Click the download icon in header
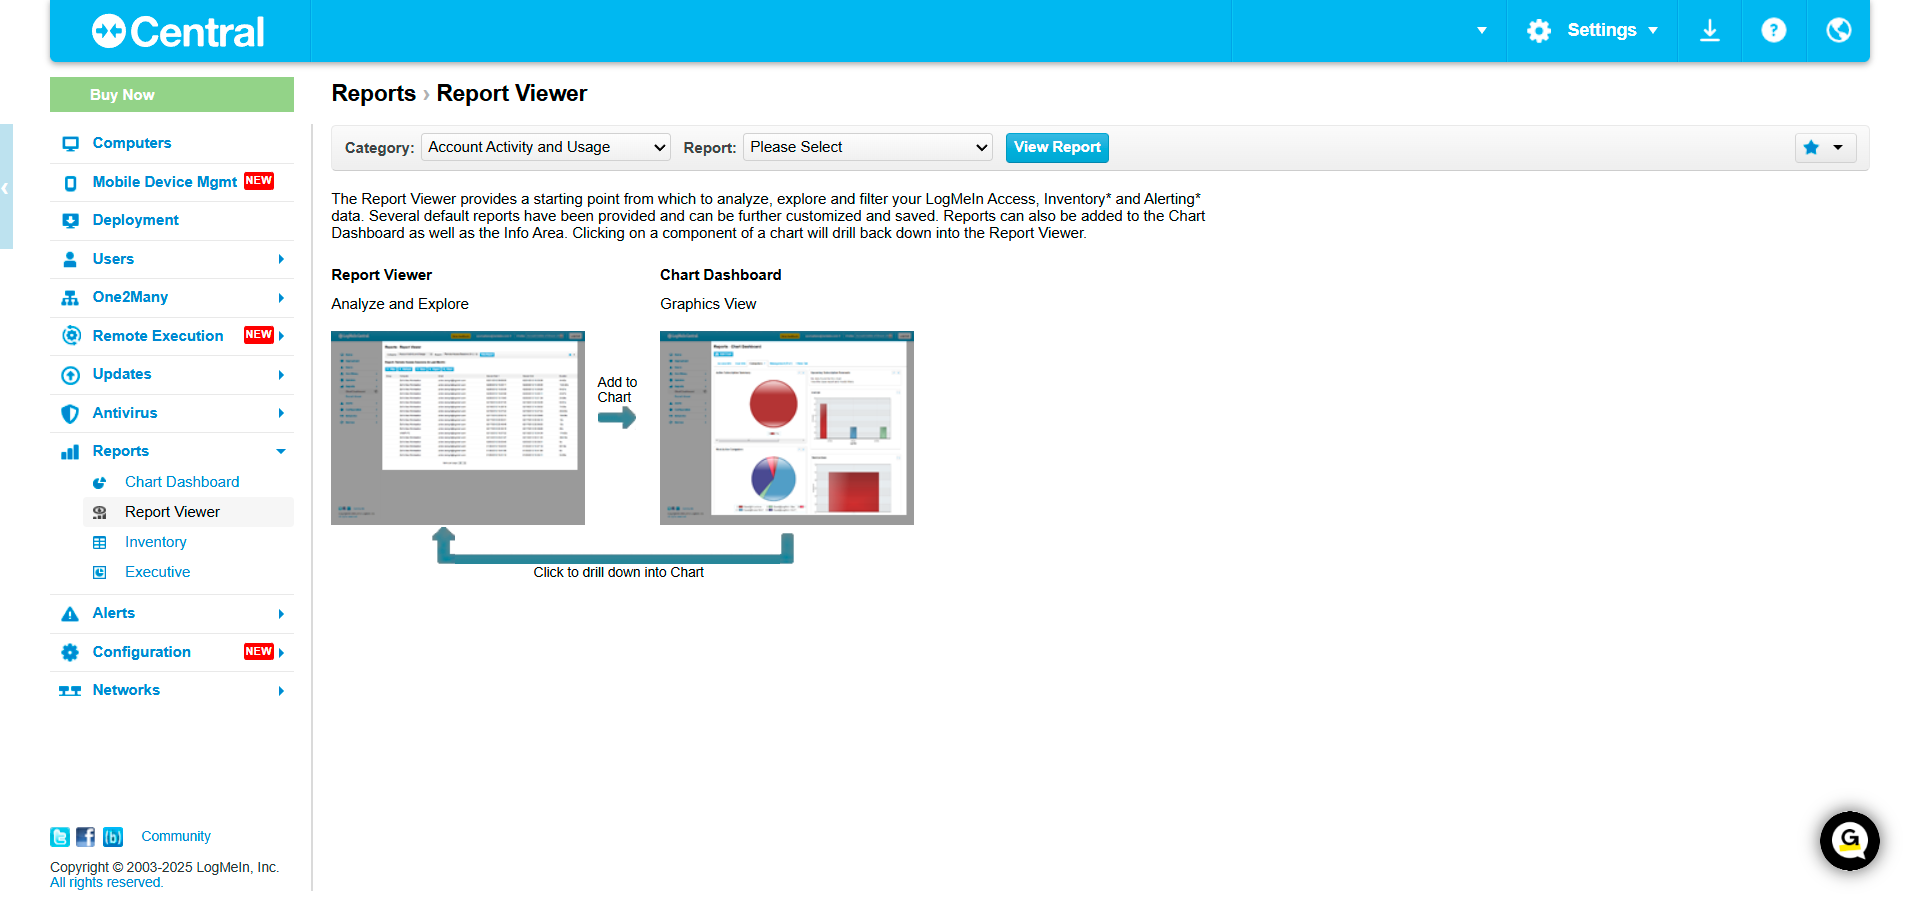Viewport: 1919px width, 908px height. tap(1710, 31)
